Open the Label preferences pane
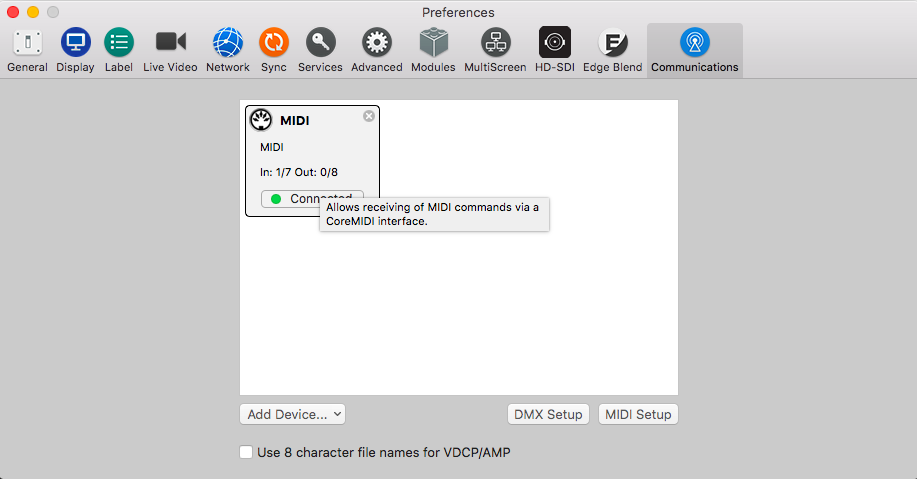Viewport: 917px width, 479px height. point(119,50)
